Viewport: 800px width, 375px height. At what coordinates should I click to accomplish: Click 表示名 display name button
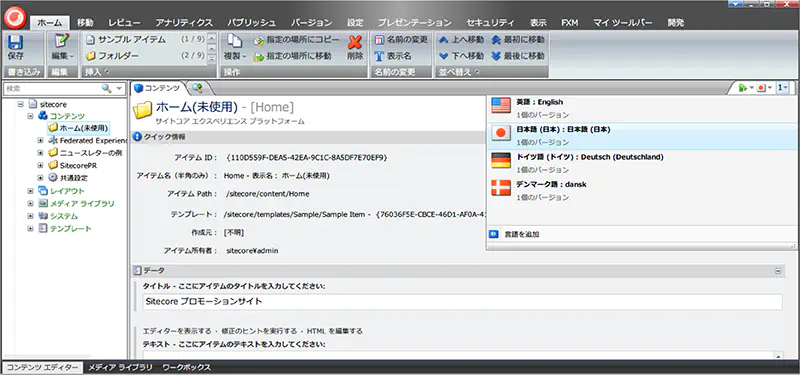pyautogui.click(x=393, y=56)
